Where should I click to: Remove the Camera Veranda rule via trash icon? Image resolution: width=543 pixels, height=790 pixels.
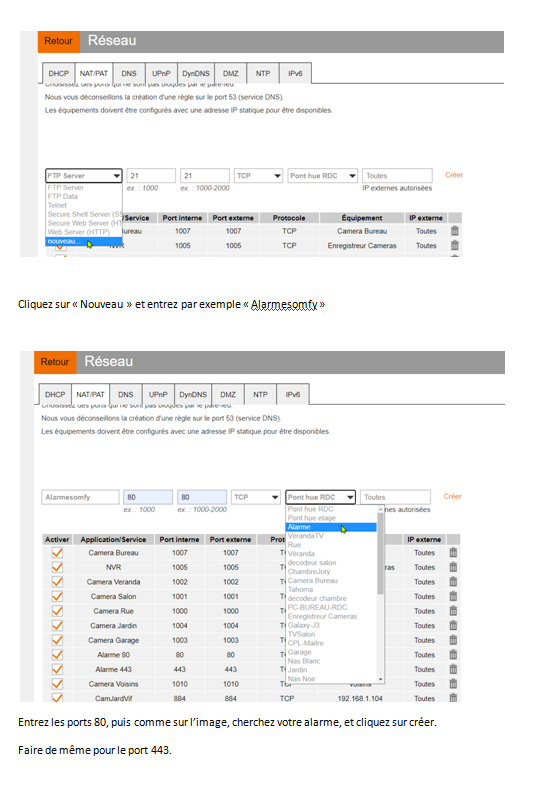pos(453,582)
